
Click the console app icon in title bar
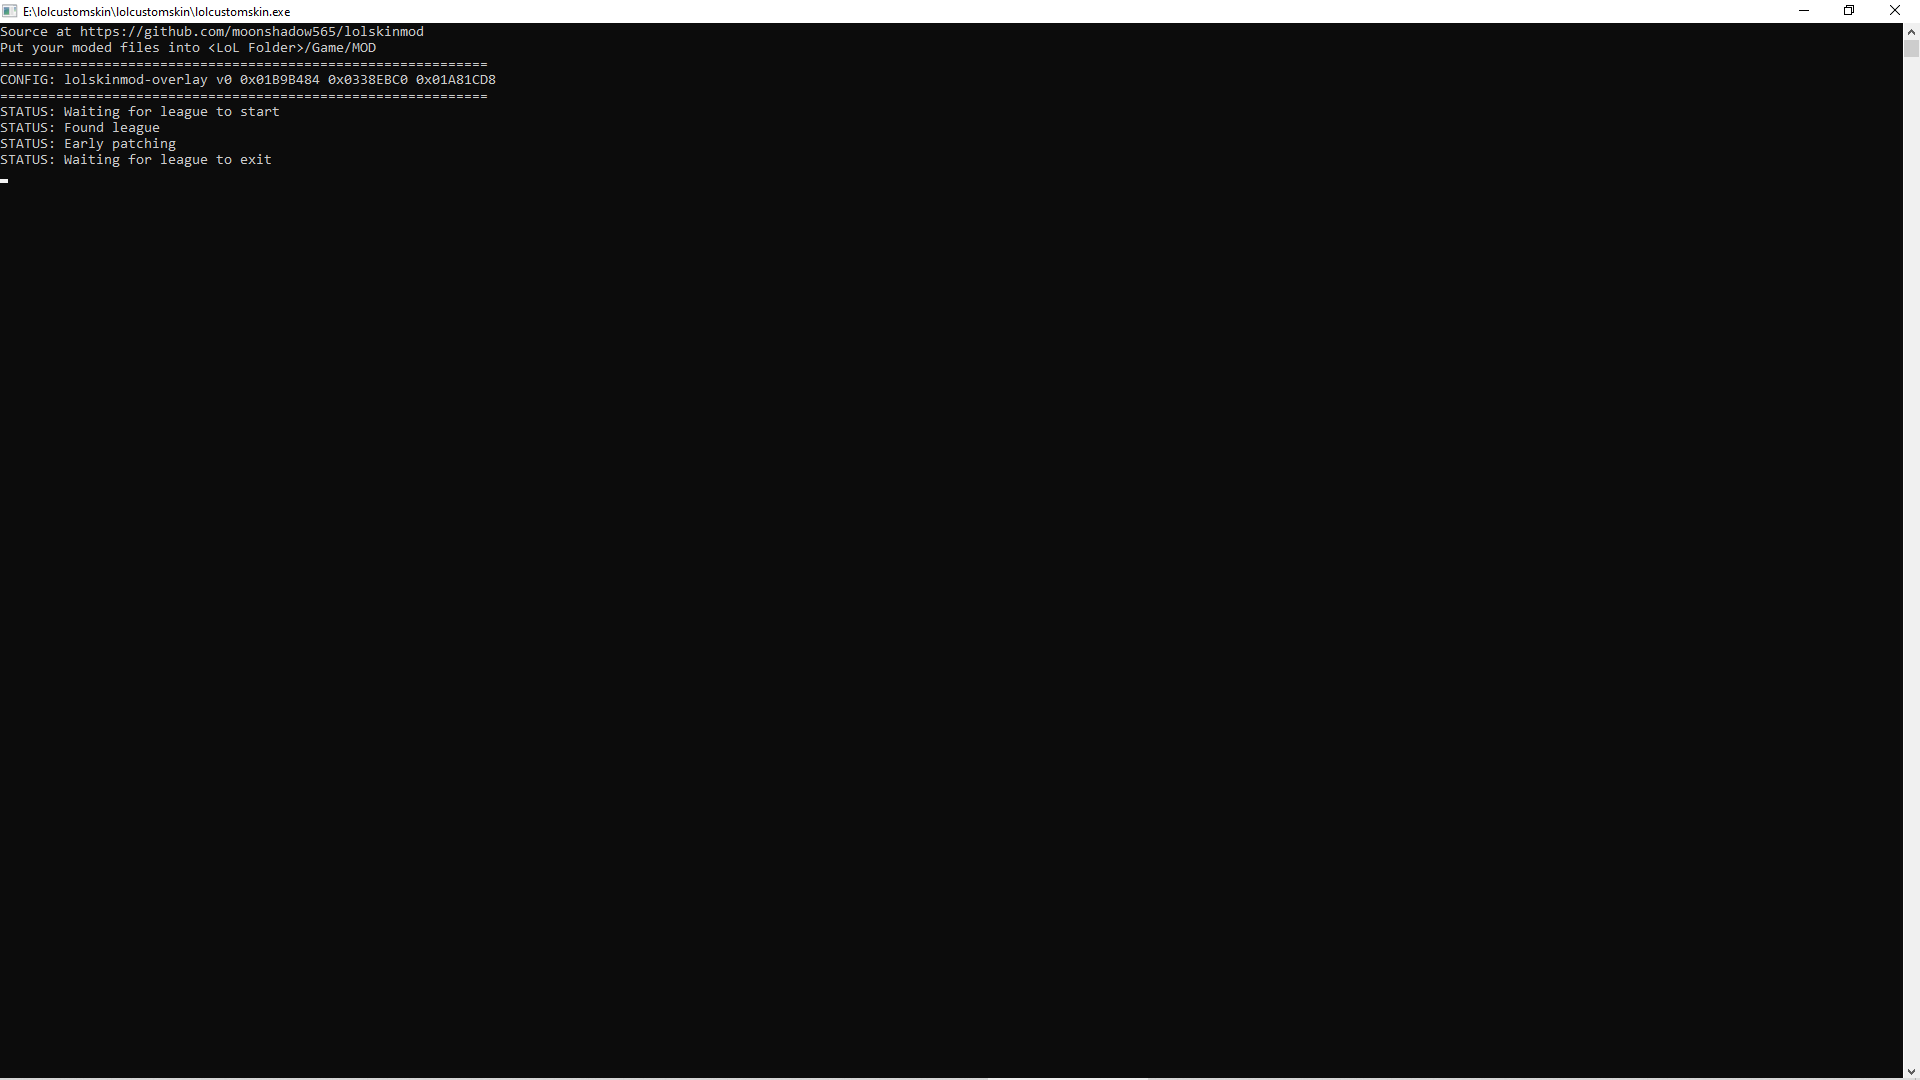(x=10, y=11)
